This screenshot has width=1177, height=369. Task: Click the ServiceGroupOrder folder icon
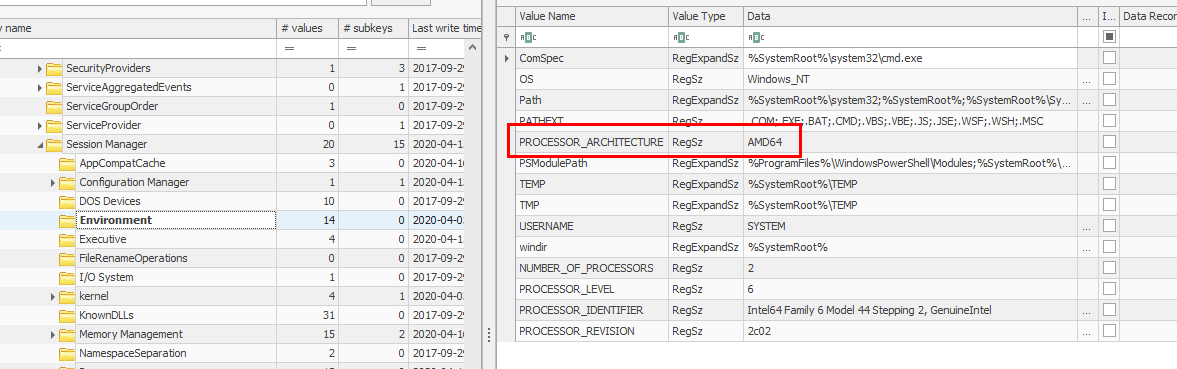coord(53,106)
